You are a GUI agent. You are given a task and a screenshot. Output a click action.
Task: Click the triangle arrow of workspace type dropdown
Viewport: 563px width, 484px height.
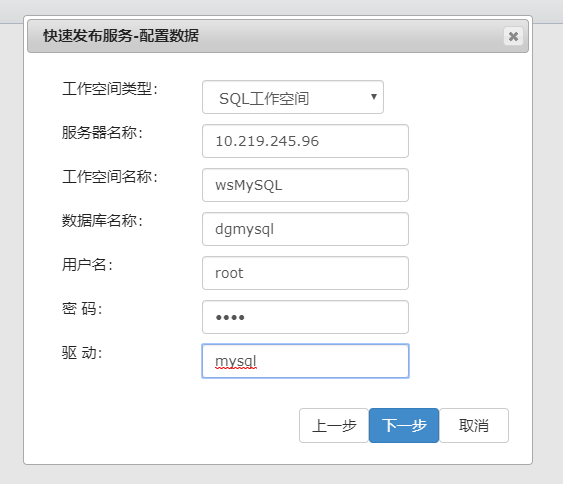click(x=374, y=97)
